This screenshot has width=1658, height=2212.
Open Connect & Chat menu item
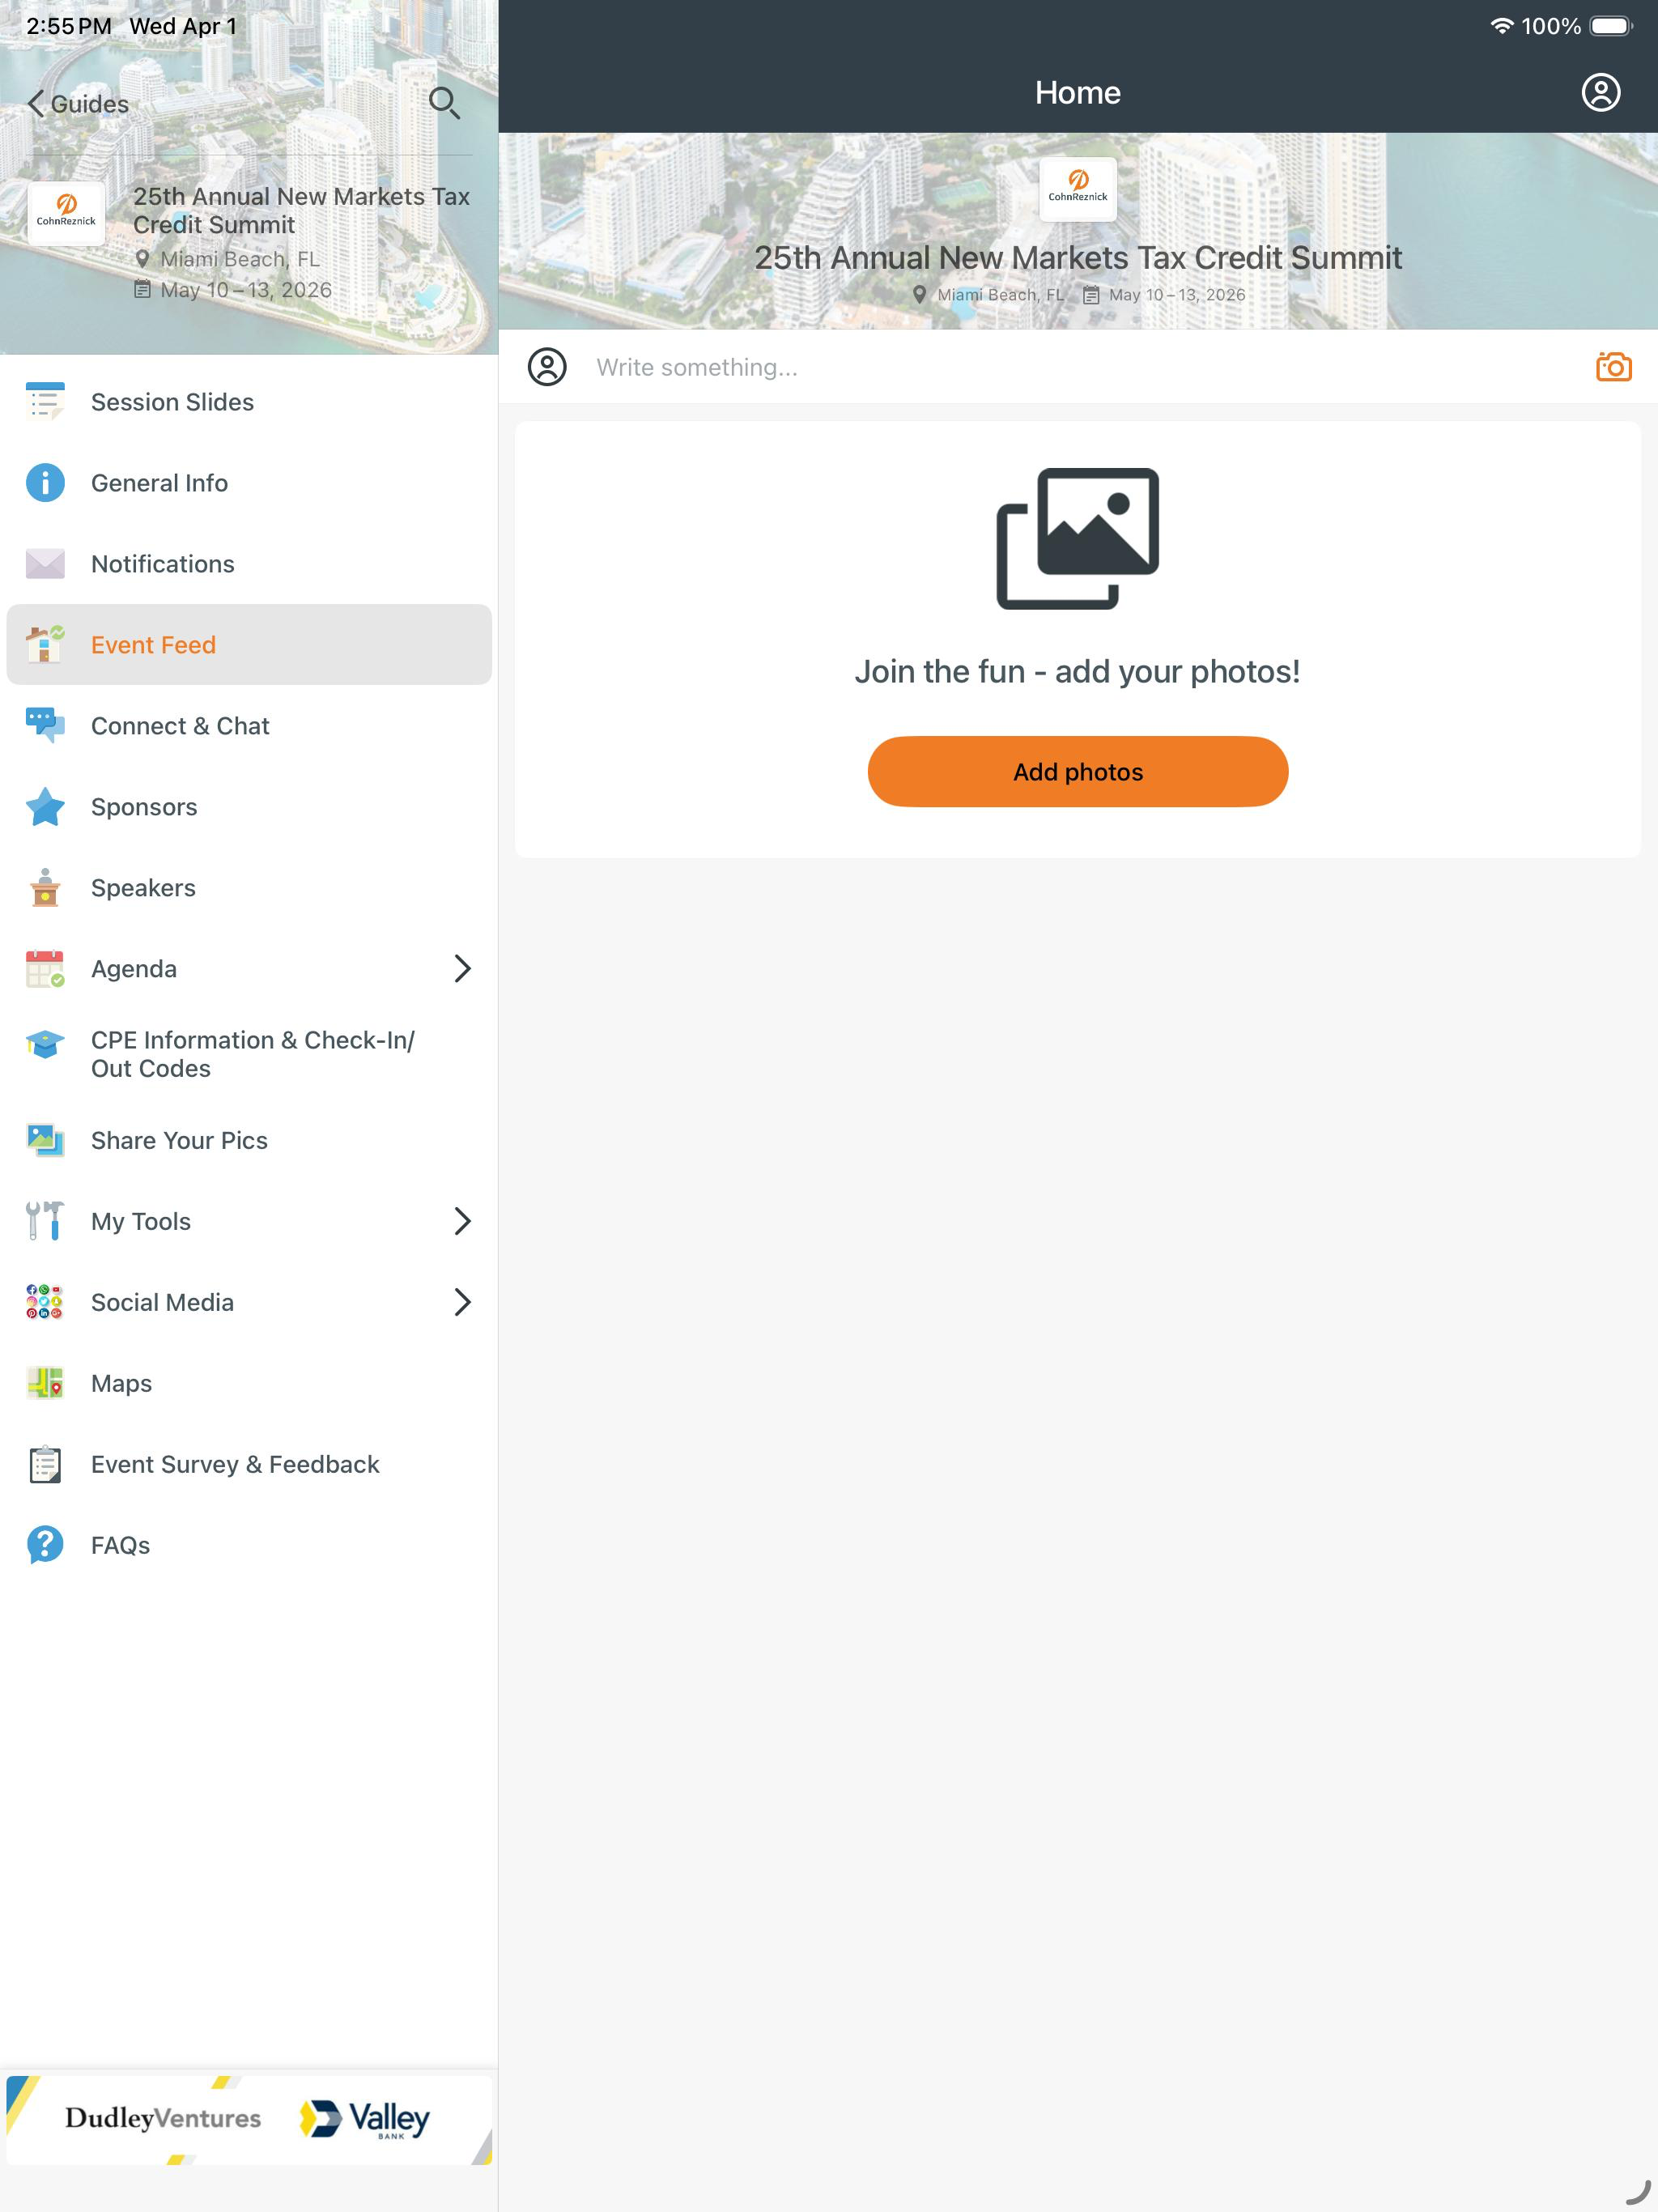click(x=249, y=726)
